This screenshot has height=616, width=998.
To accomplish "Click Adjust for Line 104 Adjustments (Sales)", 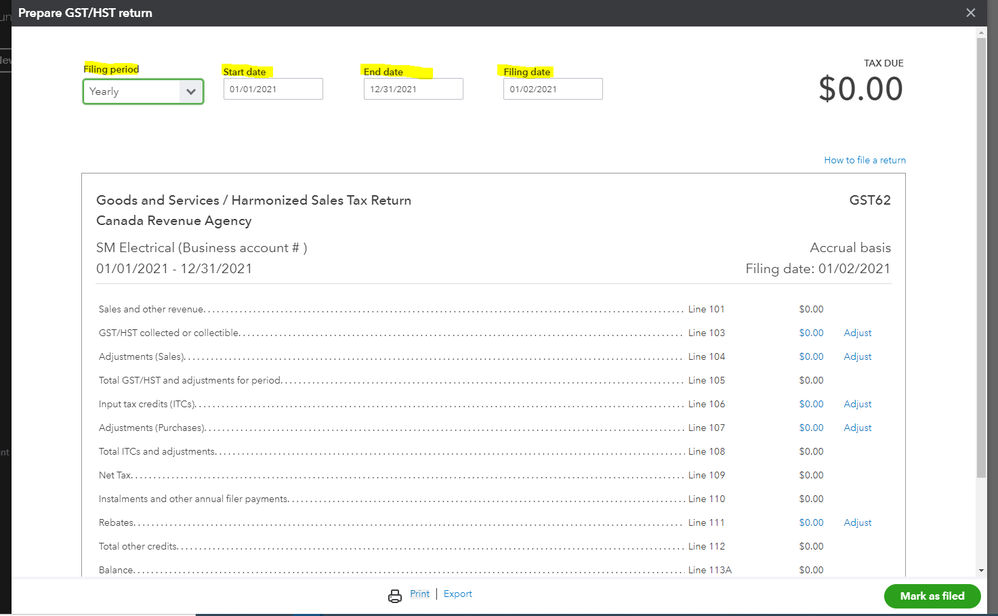I will click(857, 357).
